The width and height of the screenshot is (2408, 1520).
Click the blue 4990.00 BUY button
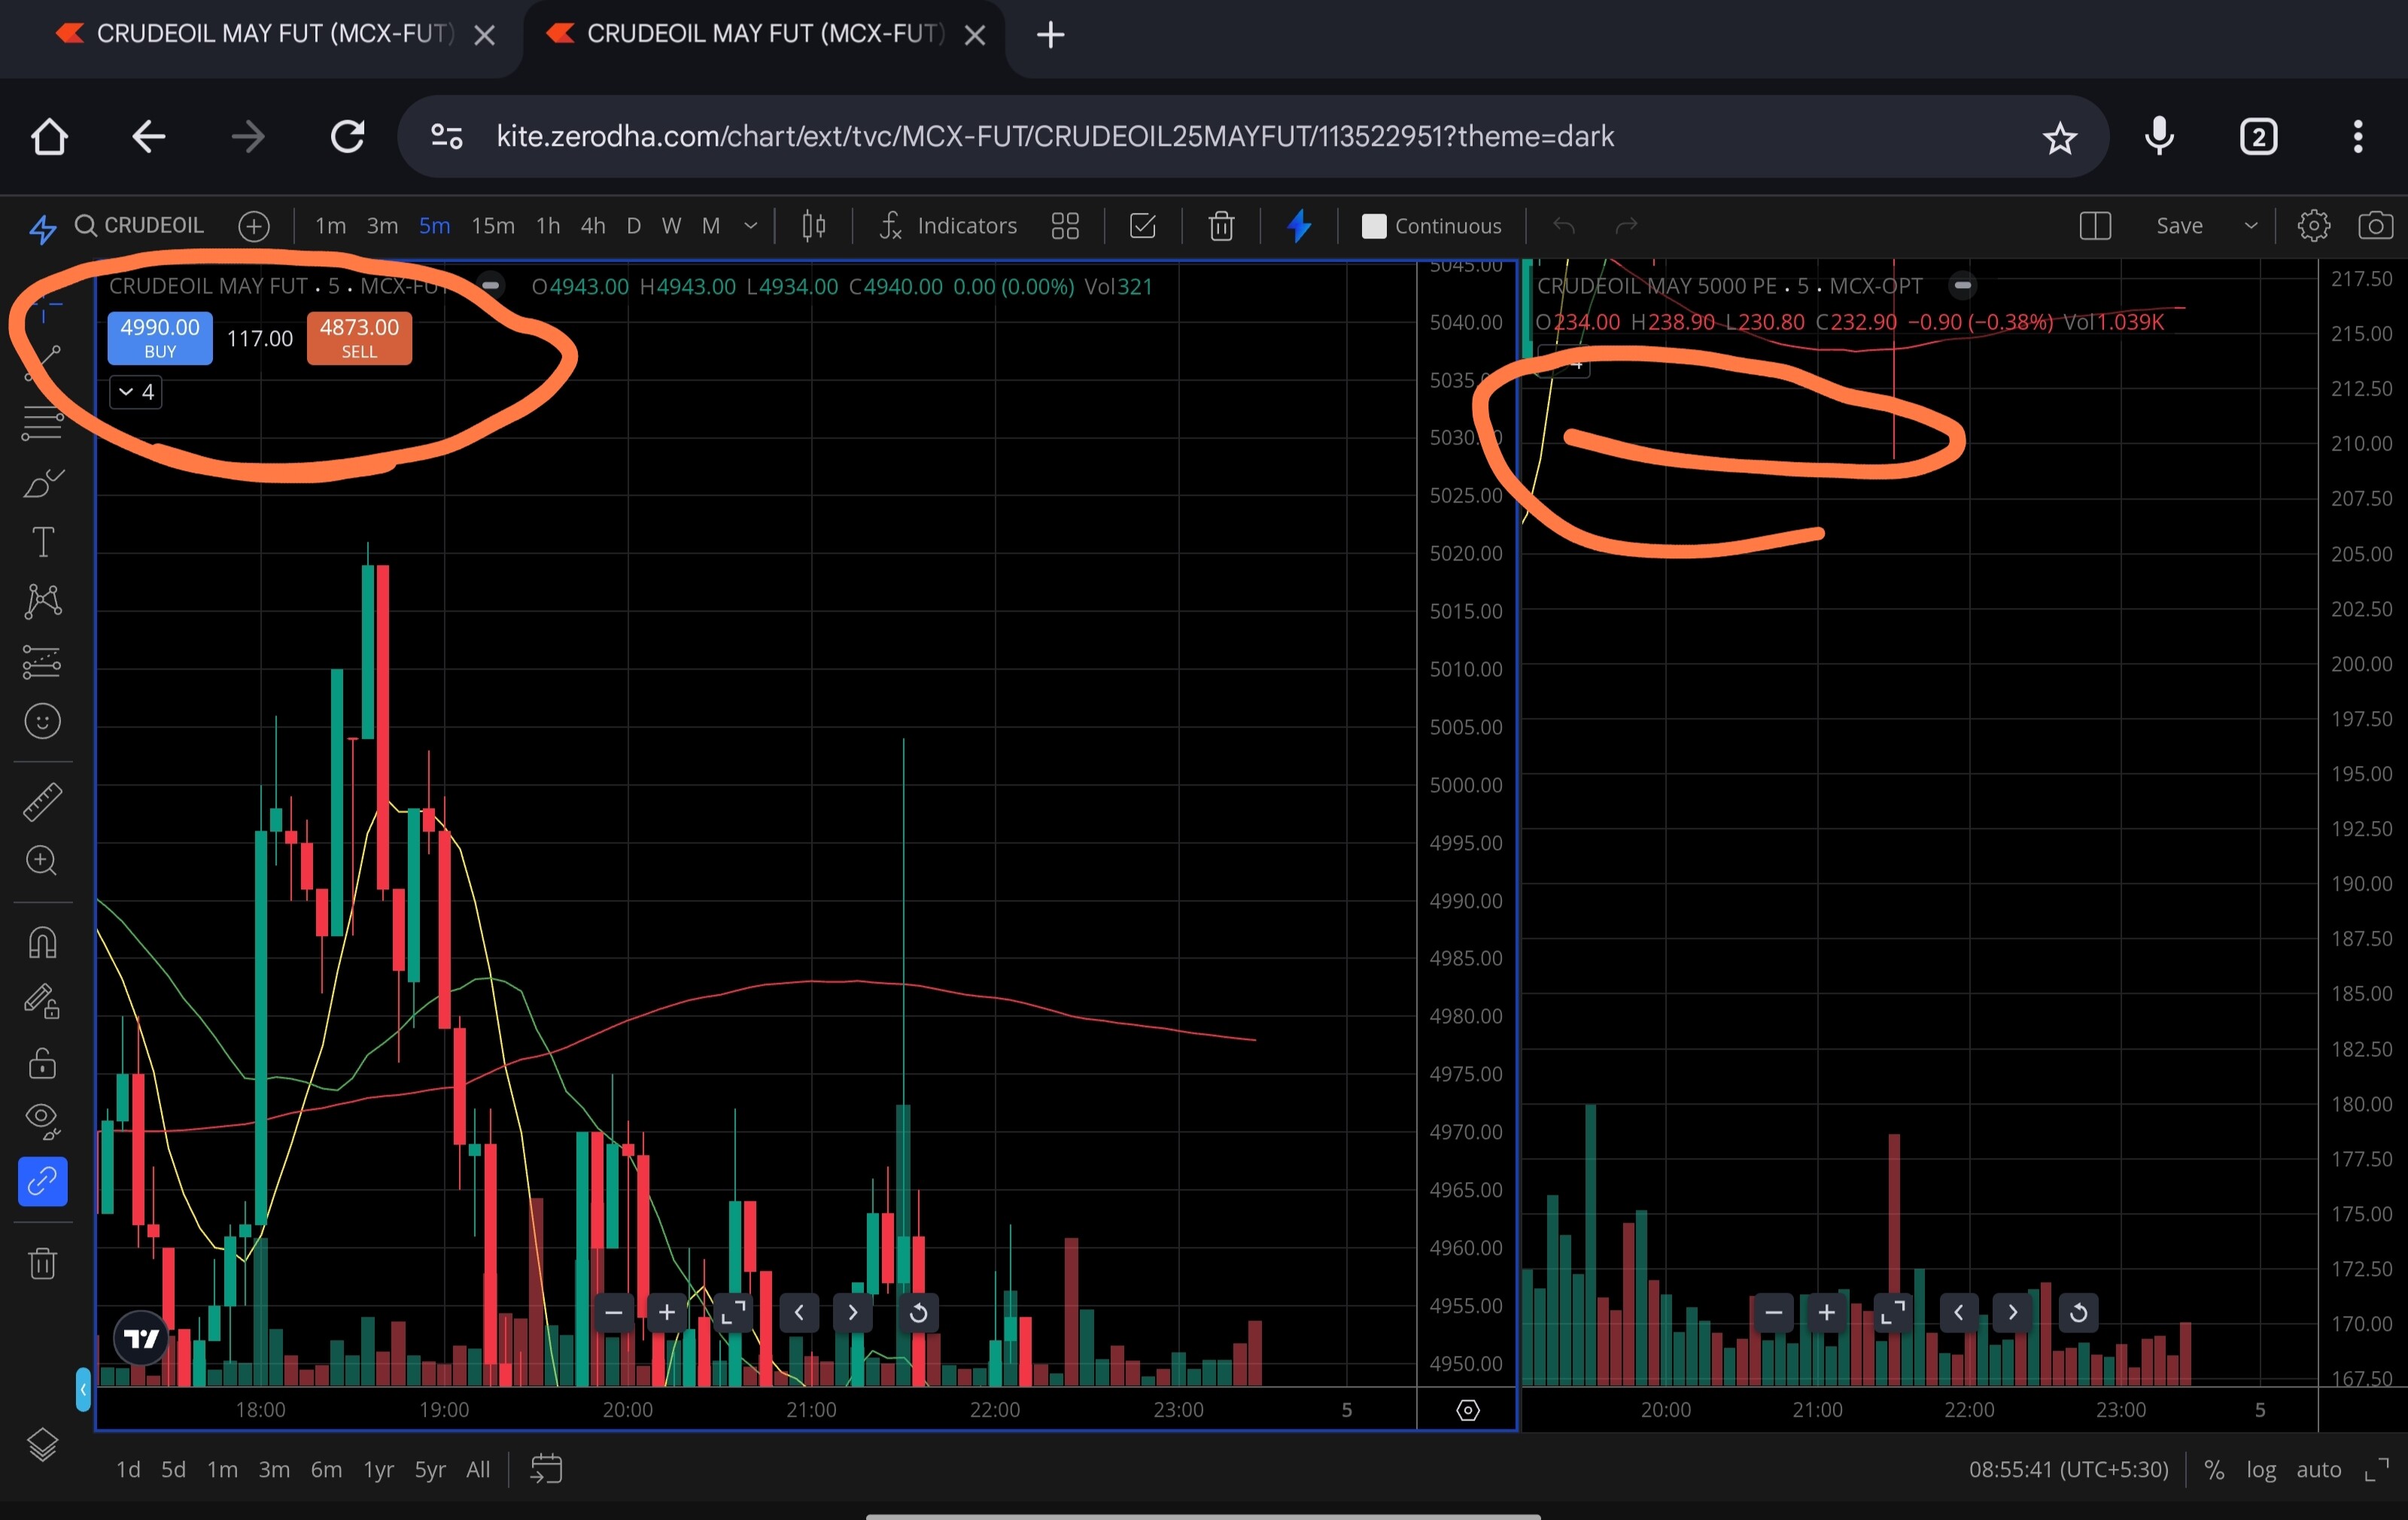[x=160, y=338]
